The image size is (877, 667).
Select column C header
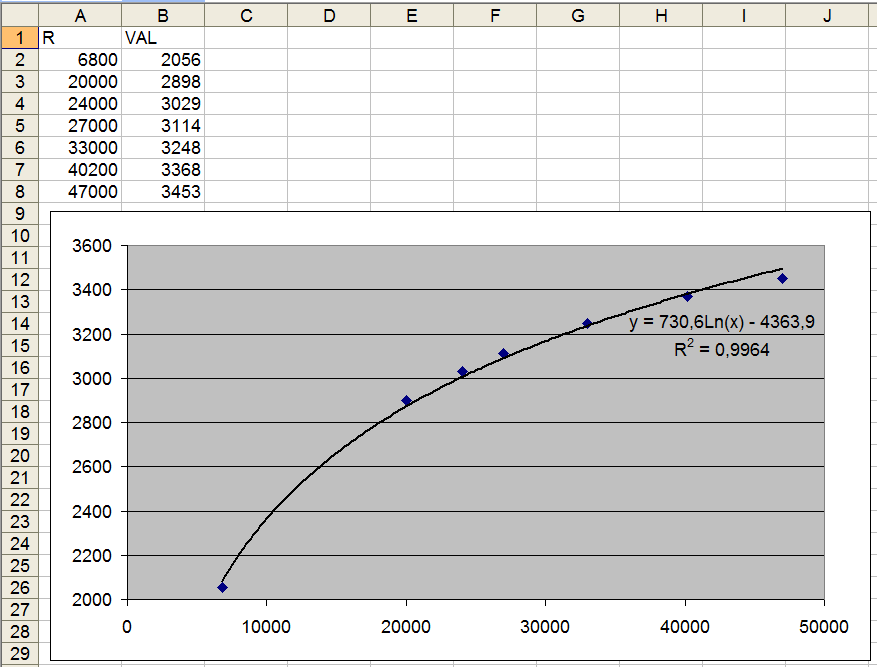246,16
